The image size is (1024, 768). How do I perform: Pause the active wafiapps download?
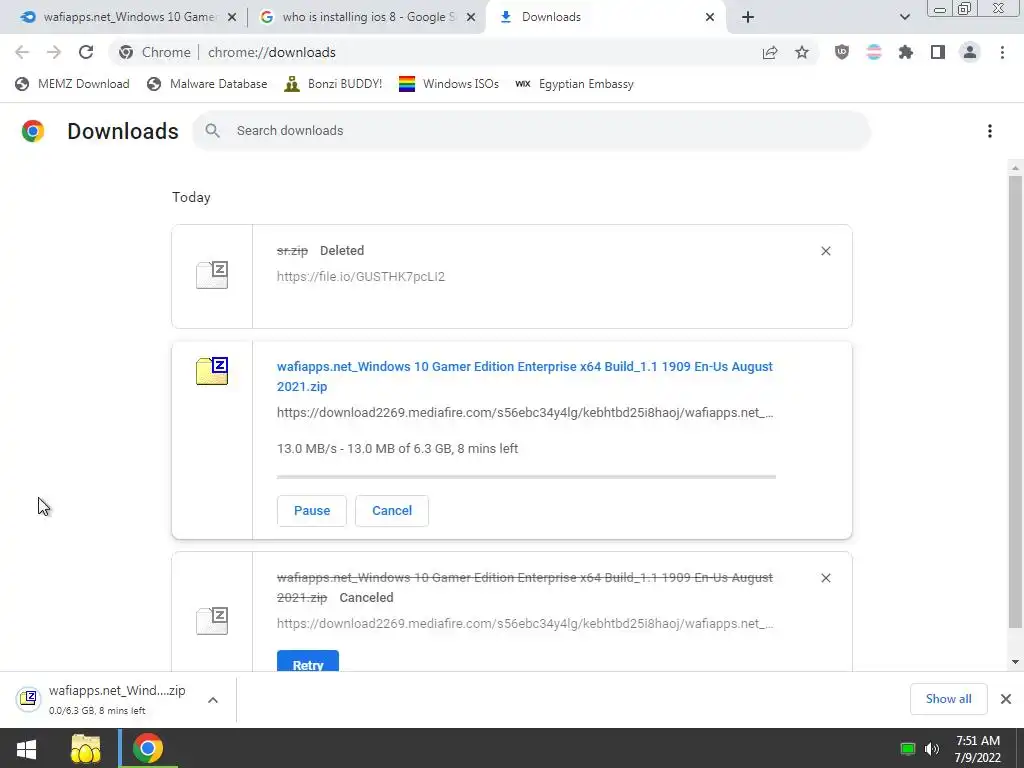(x=312, y=511)
